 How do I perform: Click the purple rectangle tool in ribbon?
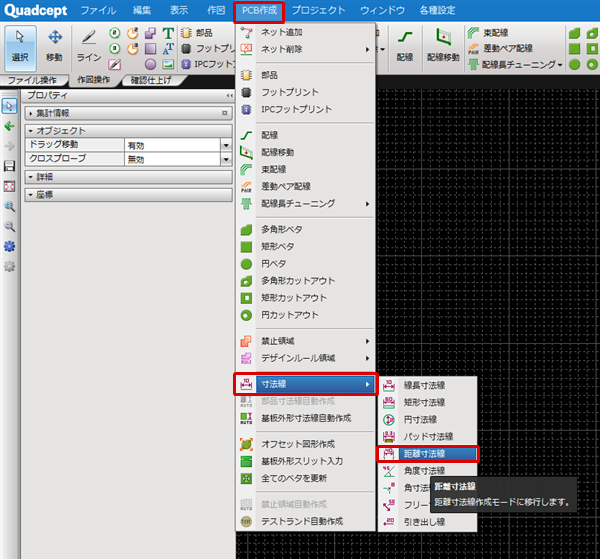coord(150,49)
